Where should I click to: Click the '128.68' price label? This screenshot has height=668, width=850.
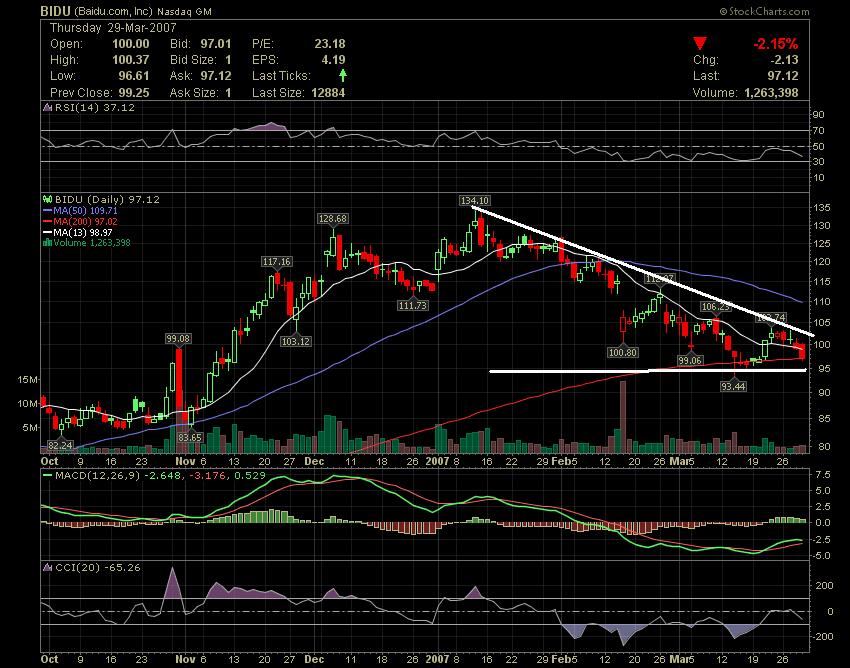333,219
